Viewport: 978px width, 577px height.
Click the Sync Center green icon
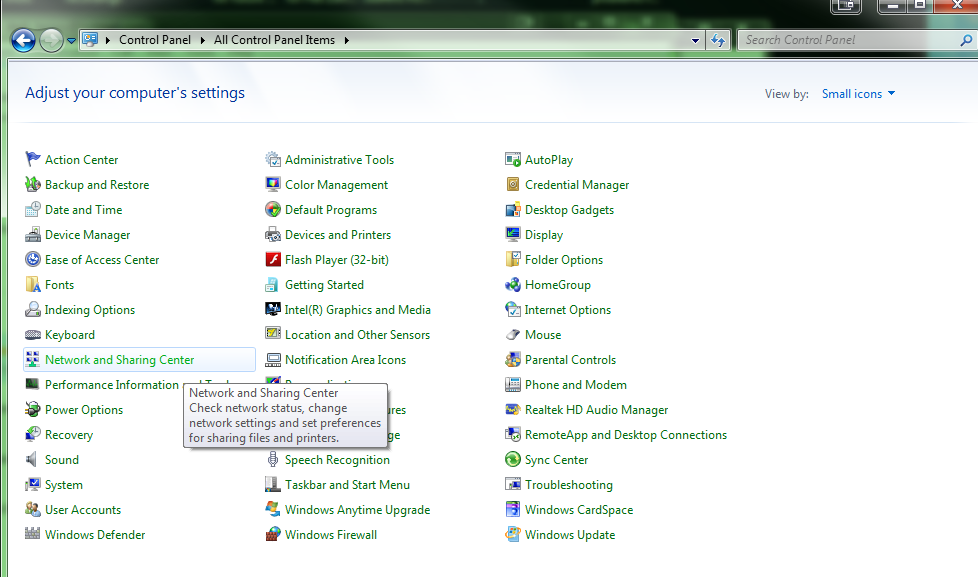[x=513, y=460]
